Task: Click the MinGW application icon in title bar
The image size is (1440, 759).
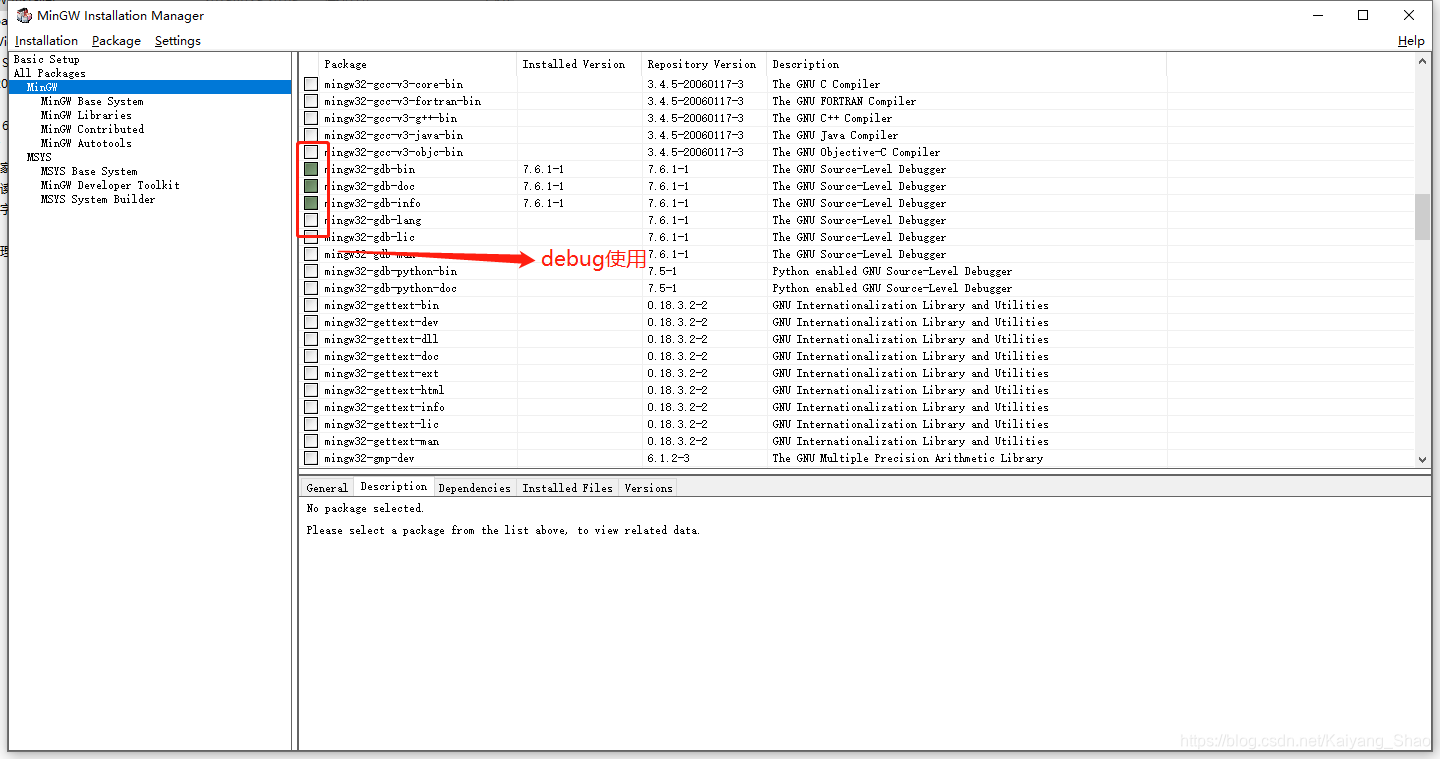Action: (x=24, y=15)
